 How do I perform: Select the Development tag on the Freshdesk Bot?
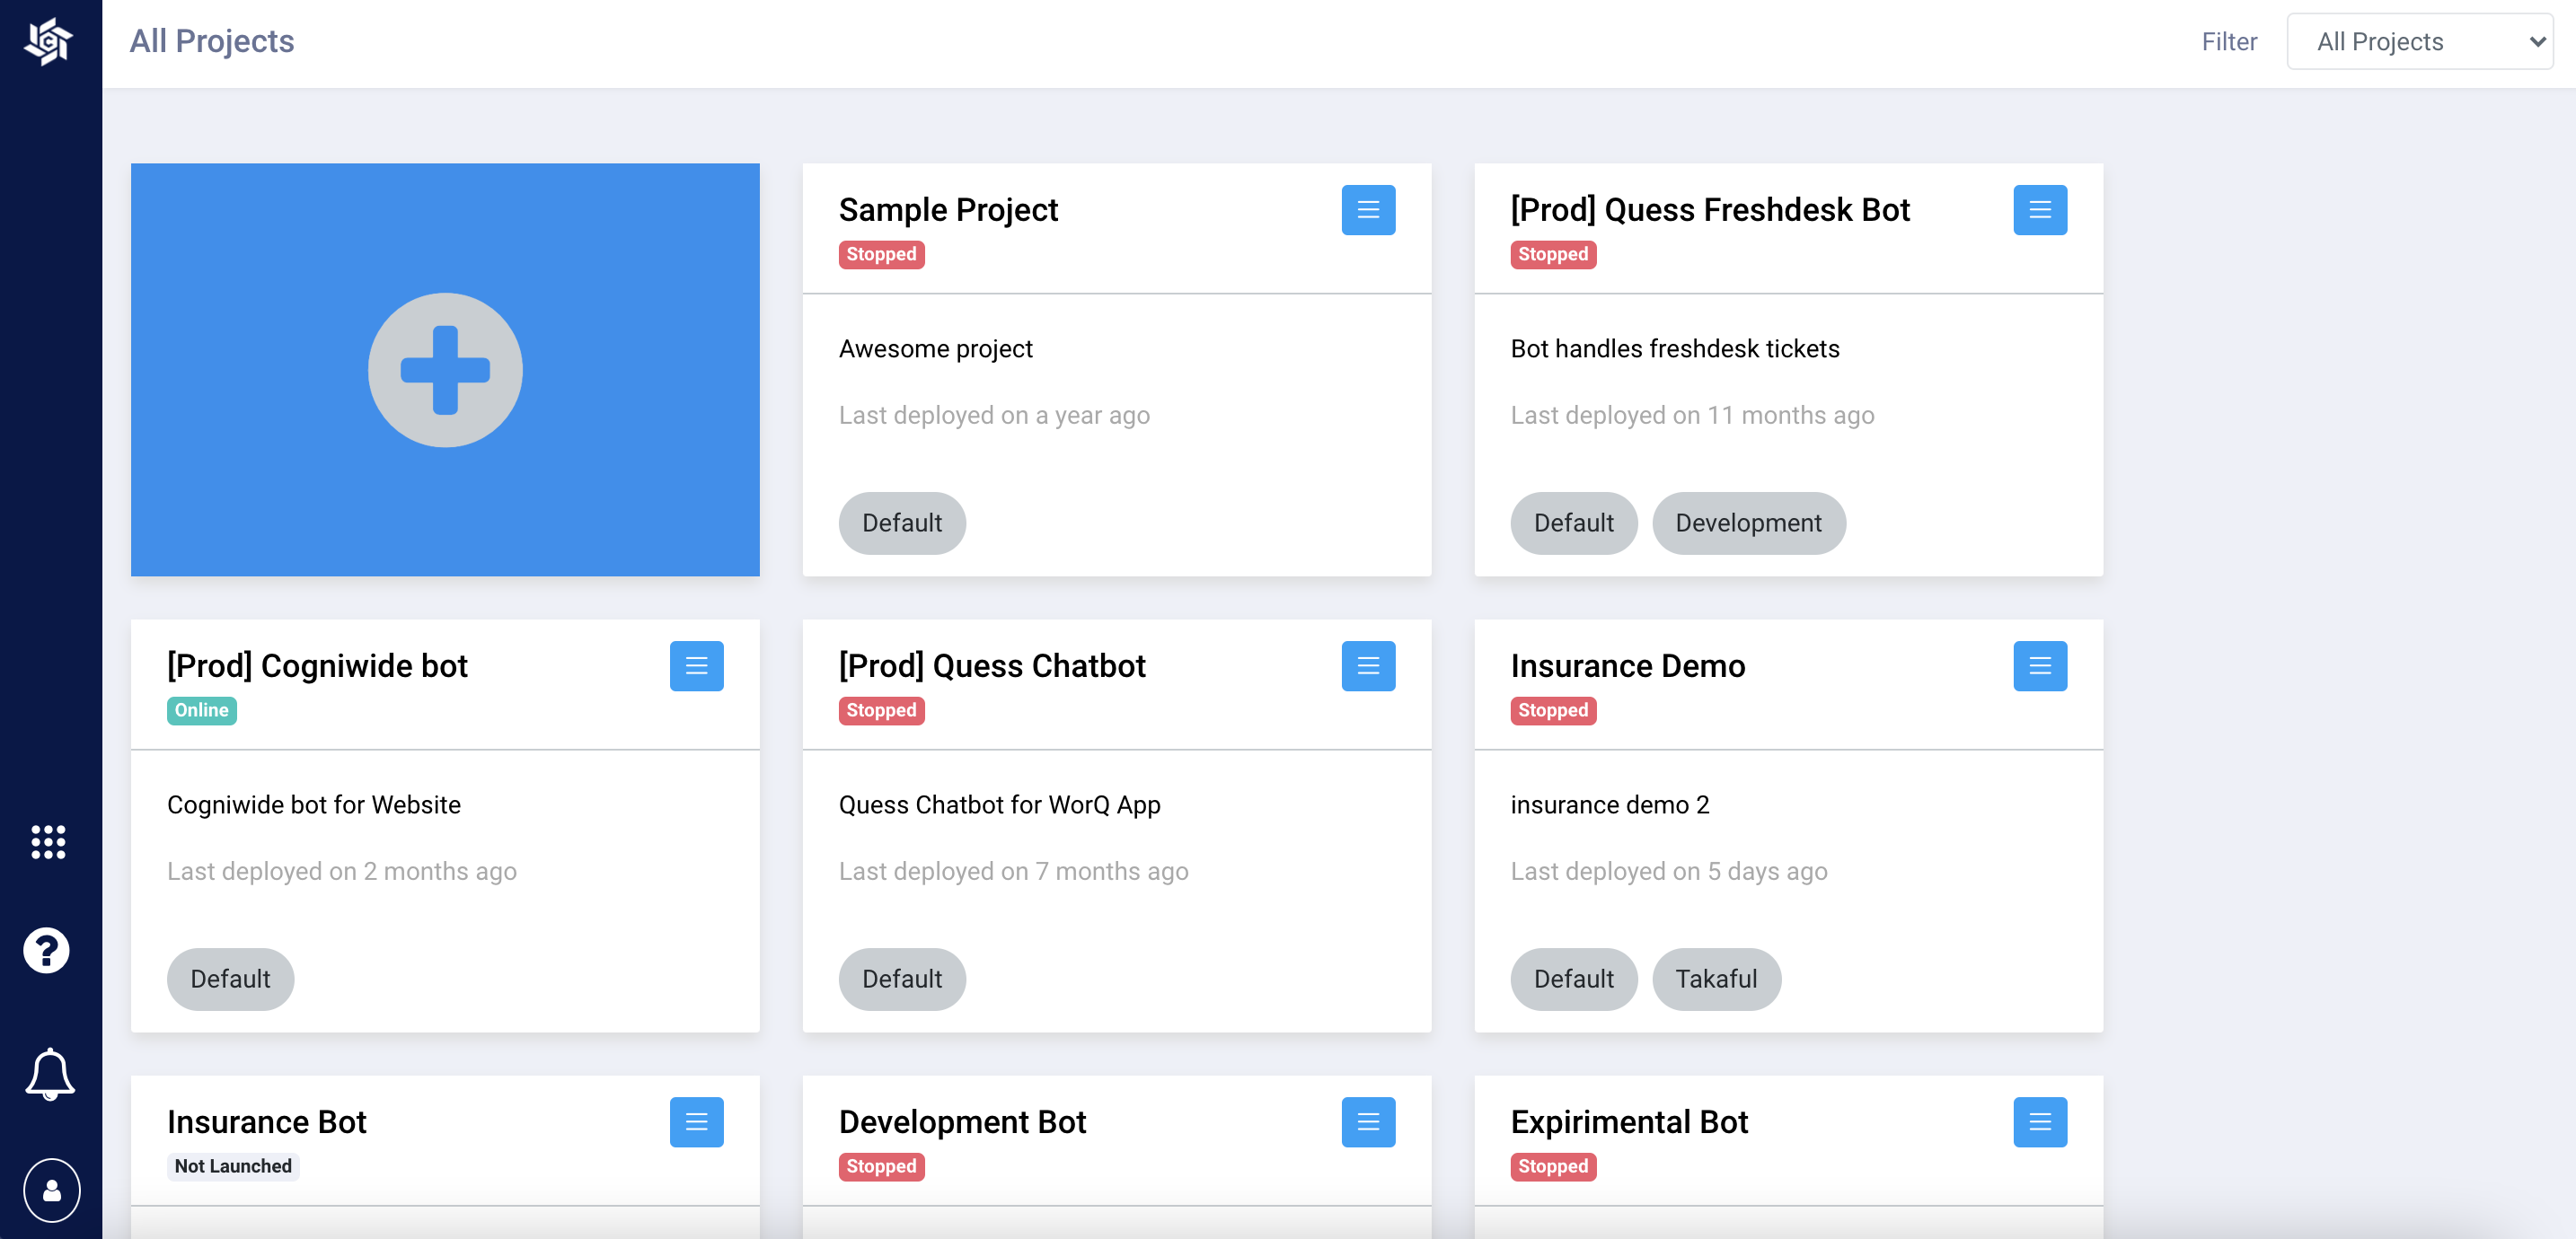[x=1748, y=523]
